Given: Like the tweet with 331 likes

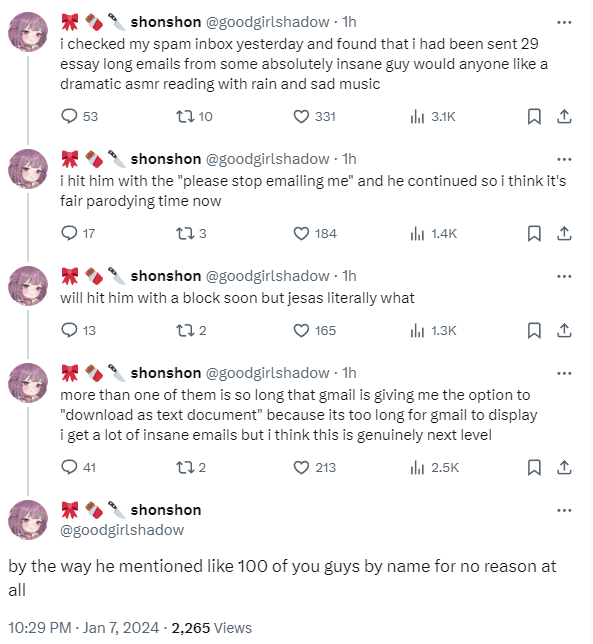Looking at the screenshot, I should click(315, 117).
